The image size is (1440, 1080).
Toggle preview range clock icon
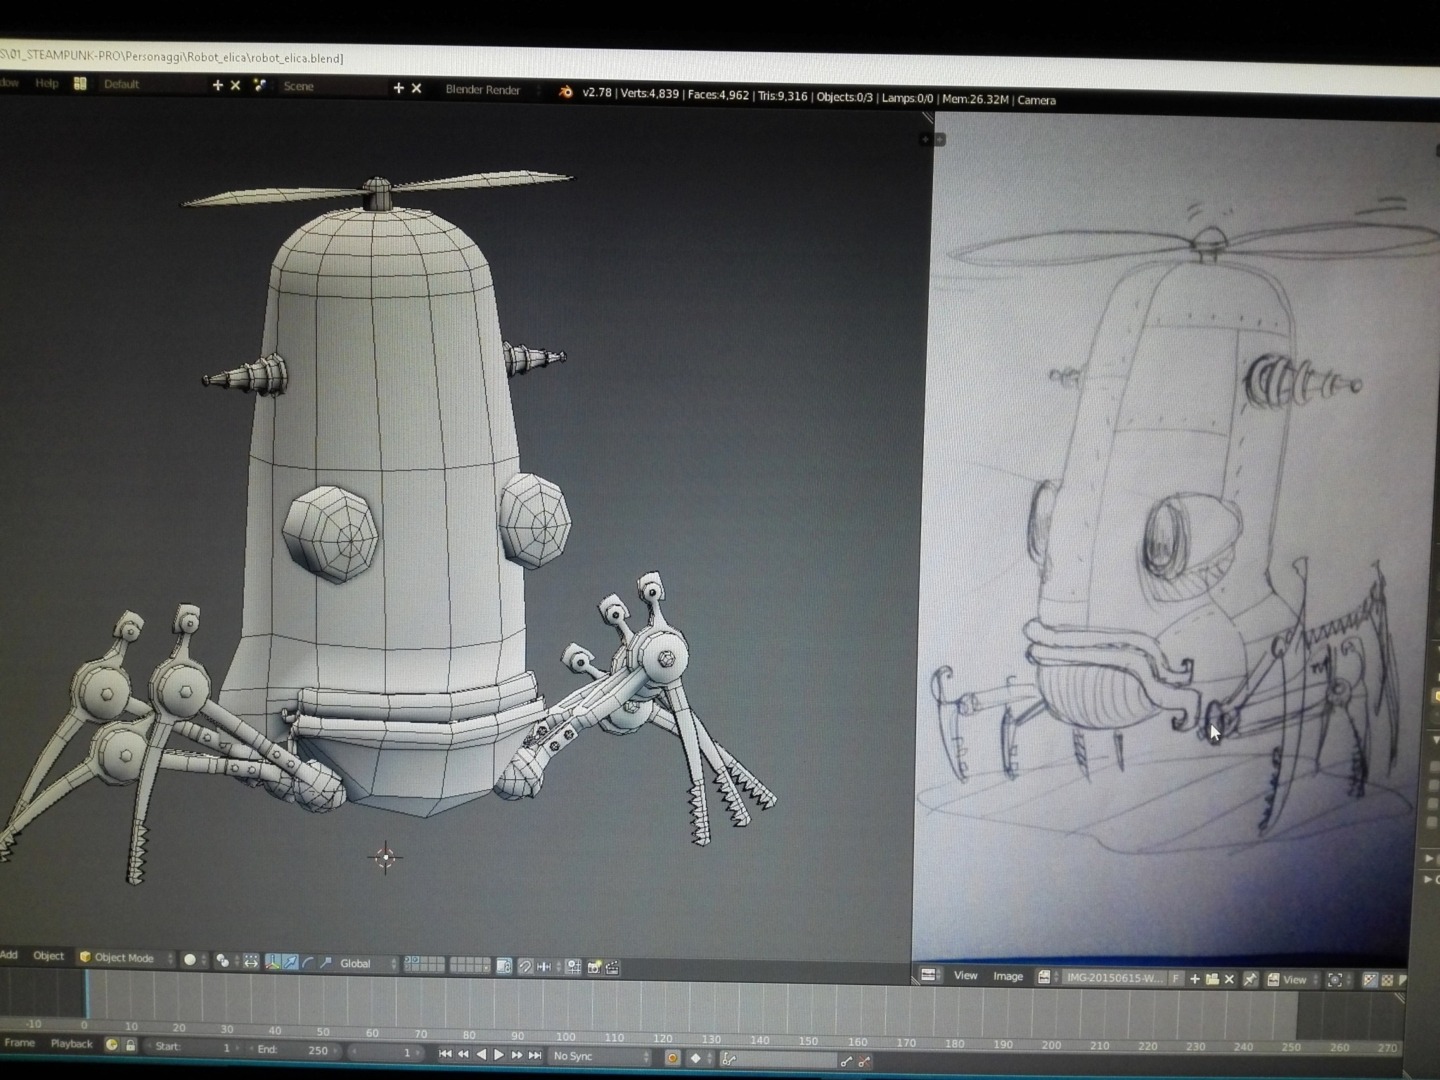(x=112, y=1045)
